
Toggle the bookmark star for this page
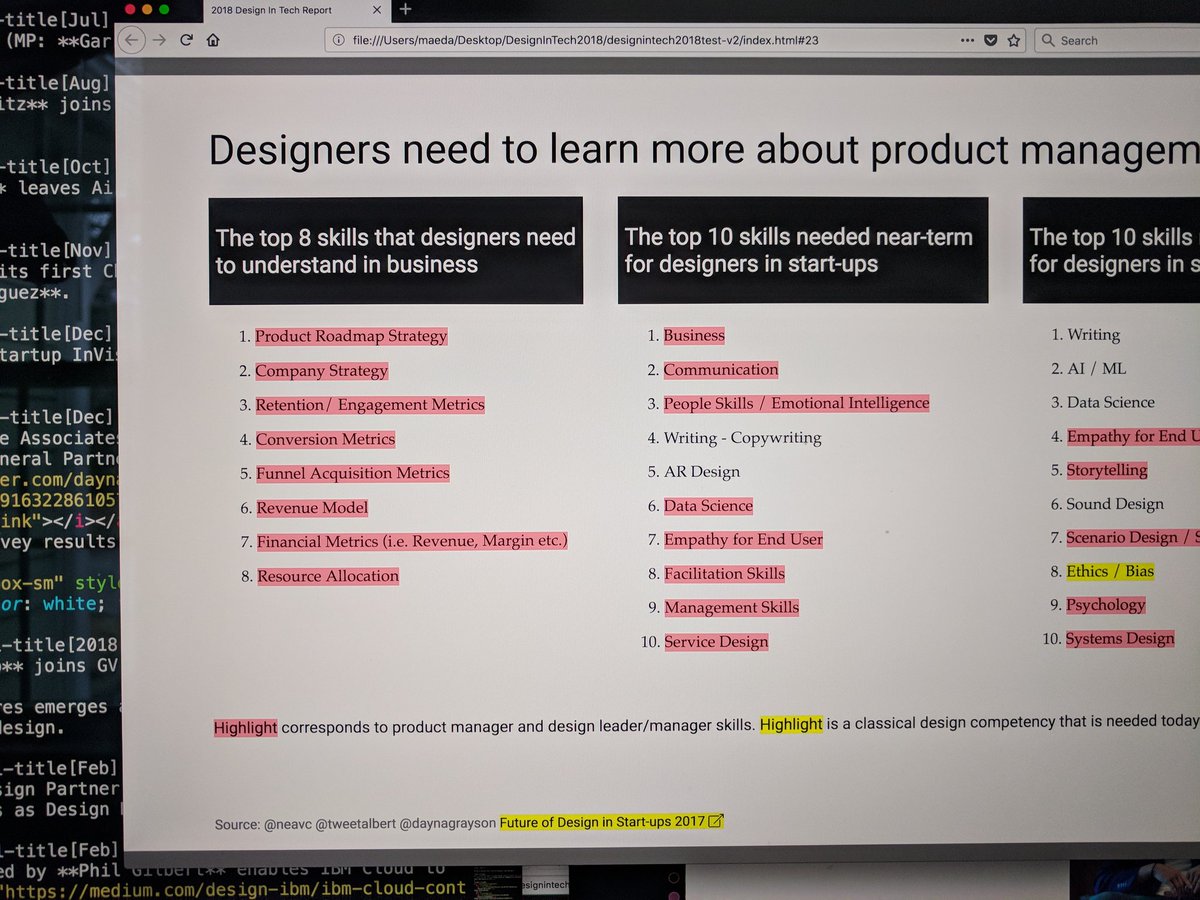[x=1012, y=40]
